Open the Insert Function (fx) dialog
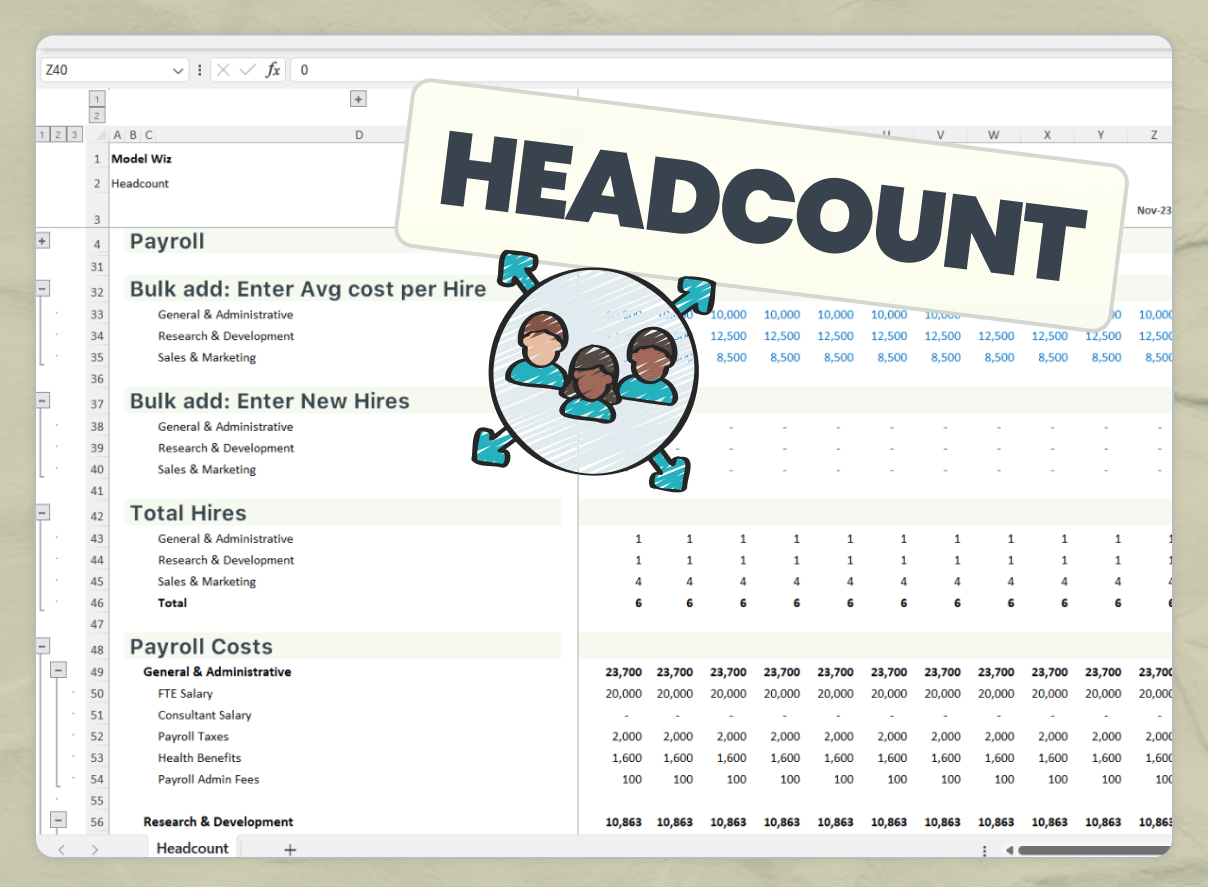The image size is (1208, 887). point(272,69)
